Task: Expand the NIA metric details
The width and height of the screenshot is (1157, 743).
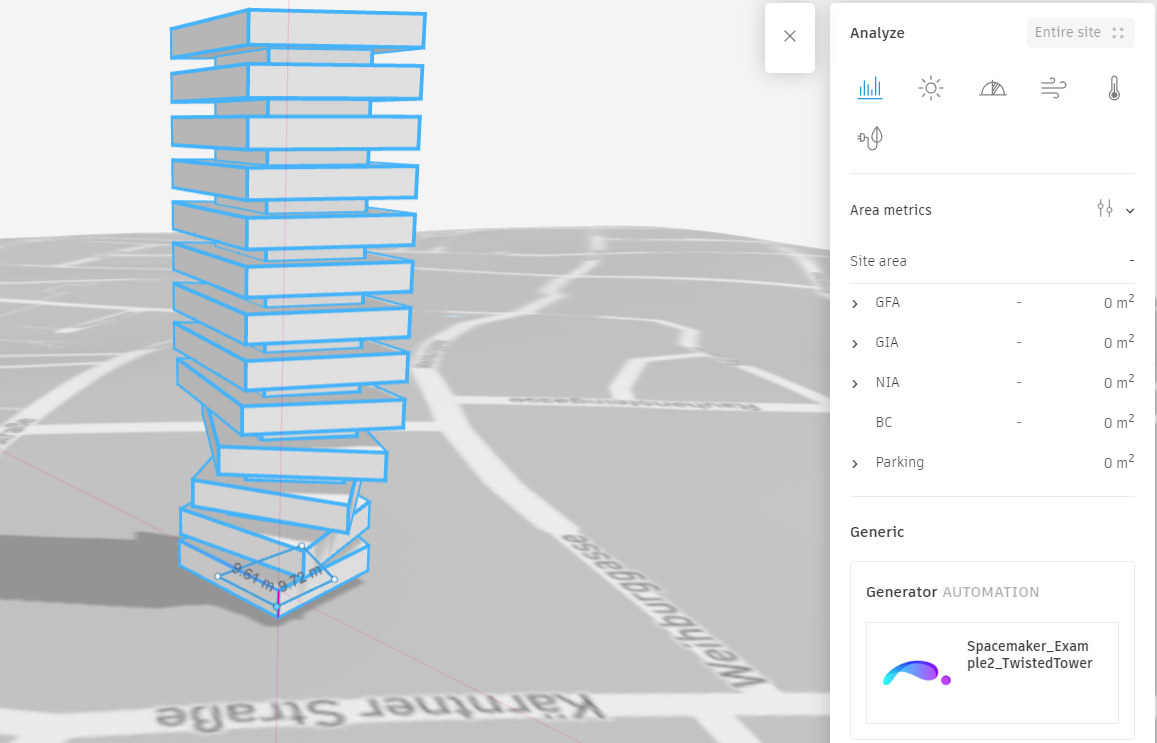Action: tap(854, 382)
